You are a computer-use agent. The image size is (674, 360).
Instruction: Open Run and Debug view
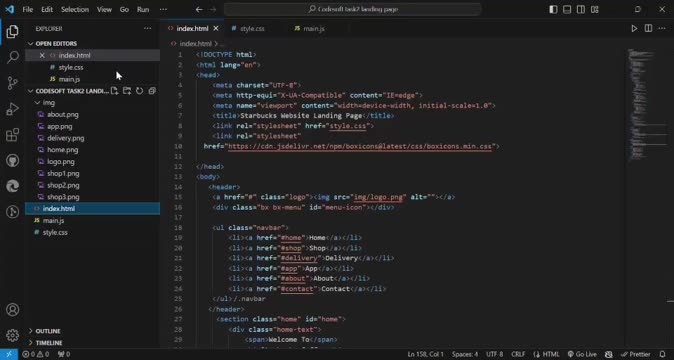tap(13, 109)
